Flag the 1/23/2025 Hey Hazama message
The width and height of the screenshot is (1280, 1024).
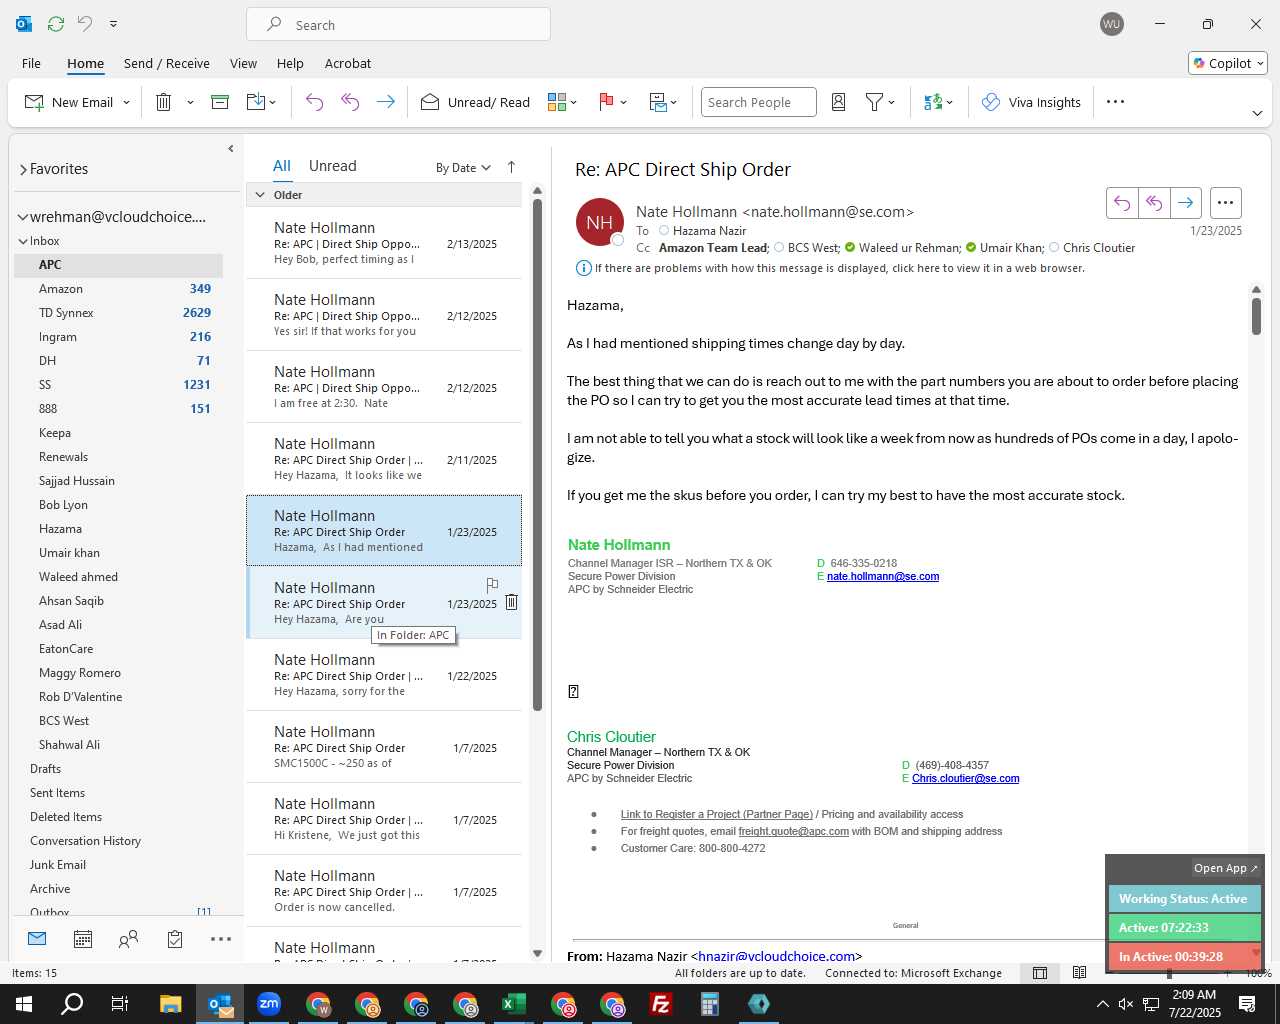click(x=492, y=585)
